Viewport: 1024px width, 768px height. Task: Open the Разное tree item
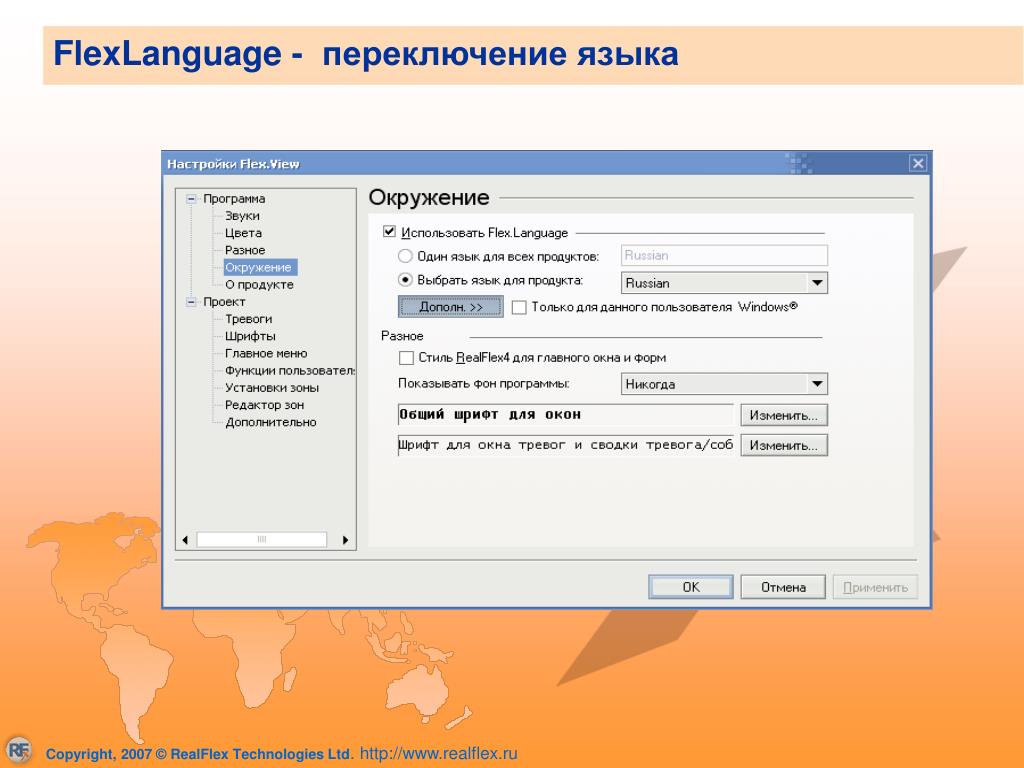point(245,250)
